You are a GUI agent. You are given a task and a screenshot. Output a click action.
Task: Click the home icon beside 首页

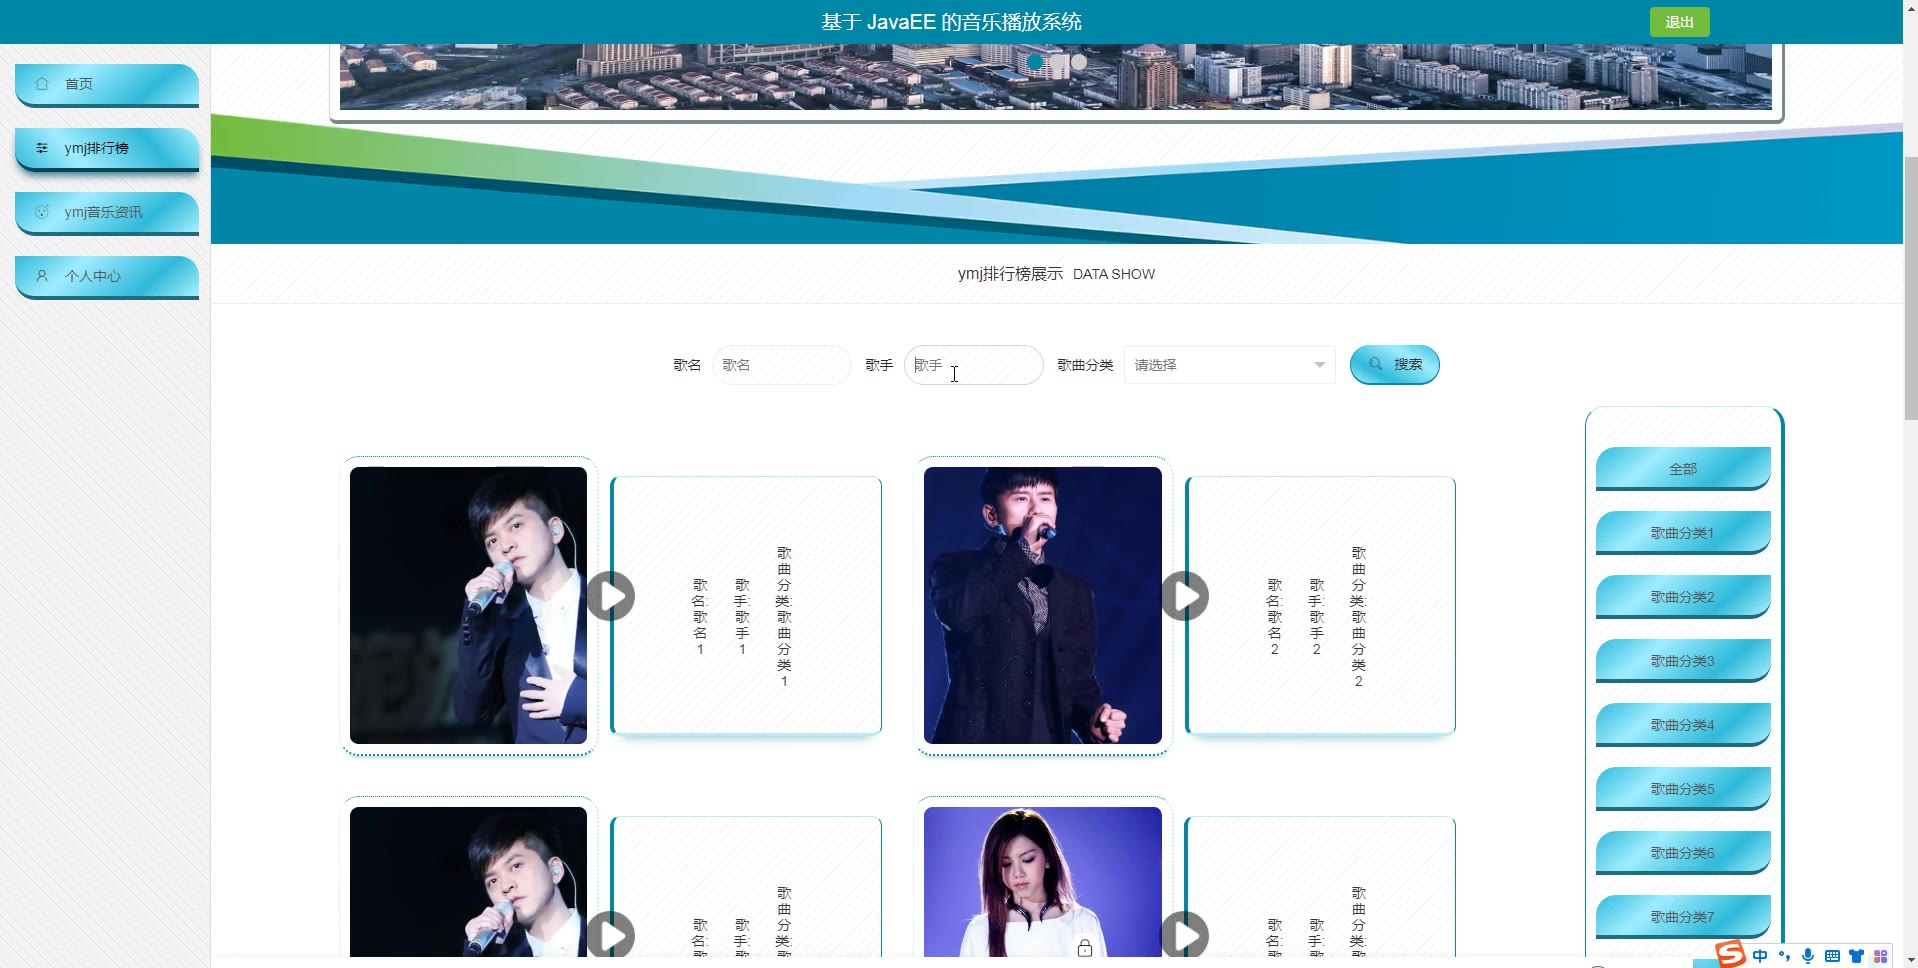coord(42,84)
